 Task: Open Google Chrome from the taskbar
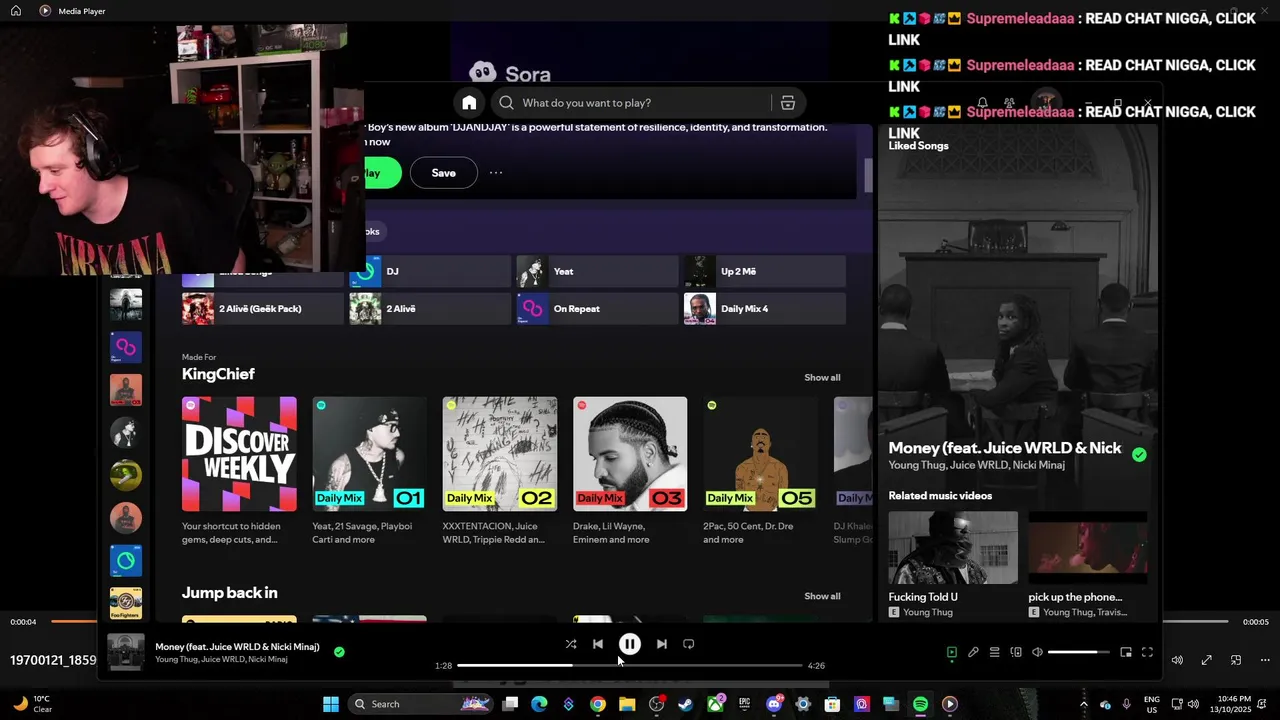click(597, 704)
